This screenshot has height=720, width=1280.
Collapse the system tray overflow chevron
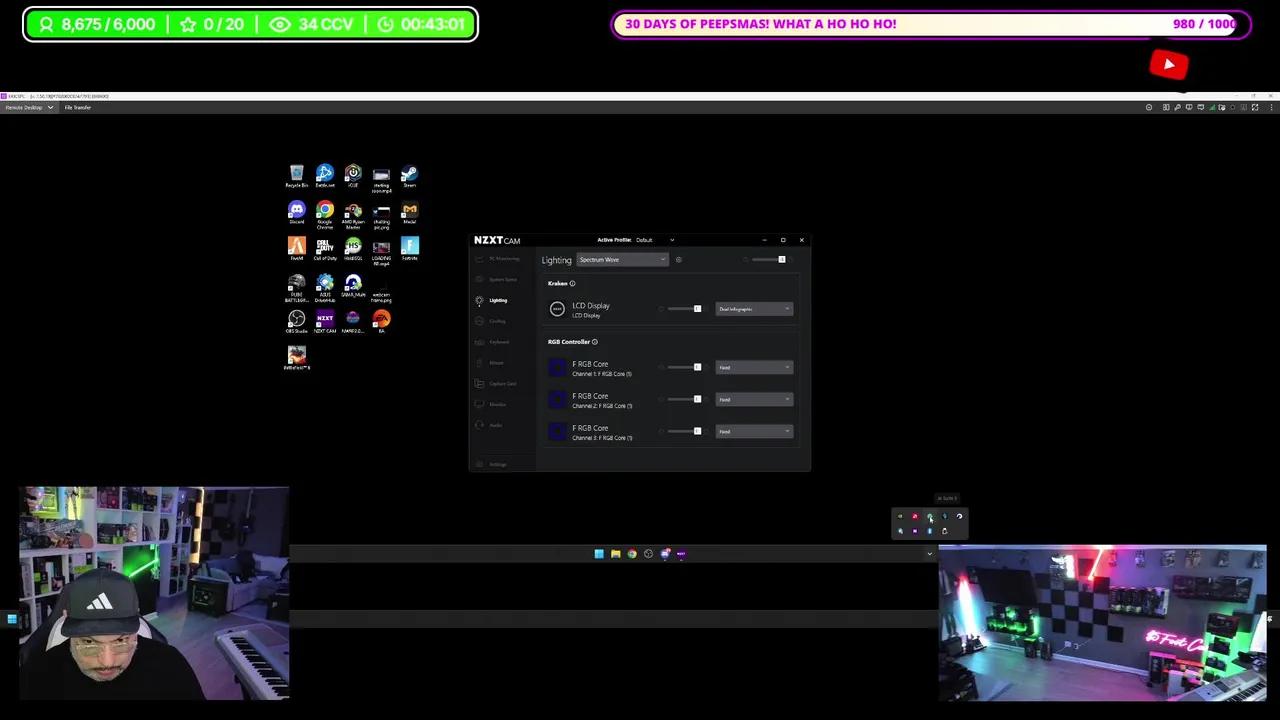[929, 554]
